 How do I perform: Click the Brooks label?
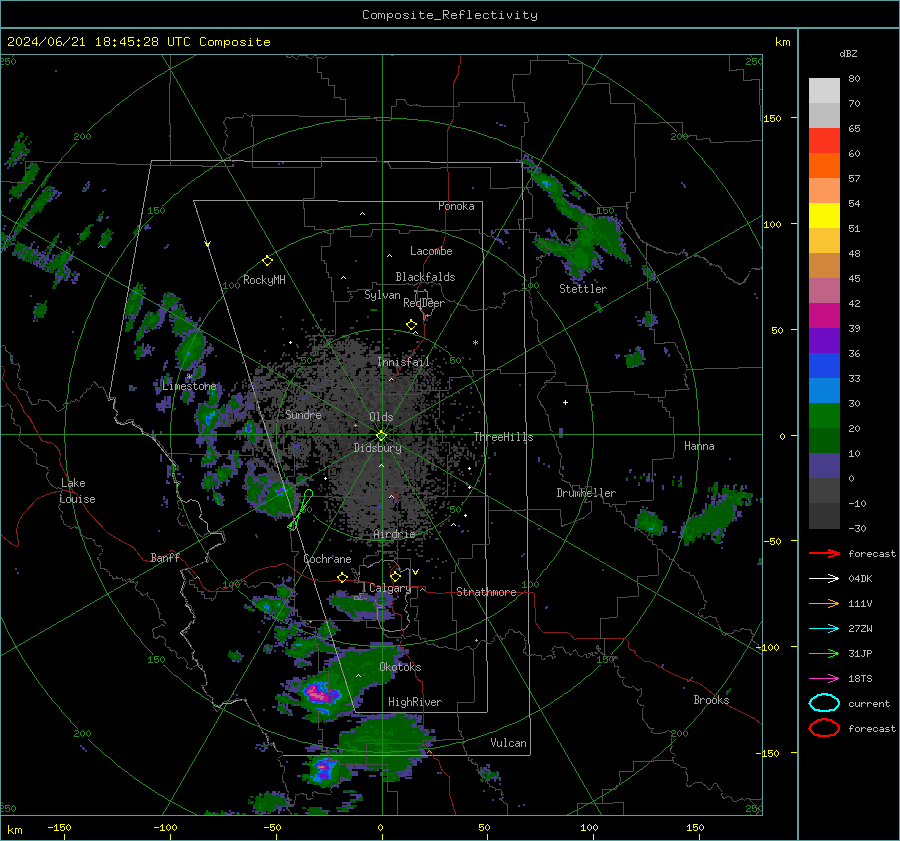711,700
